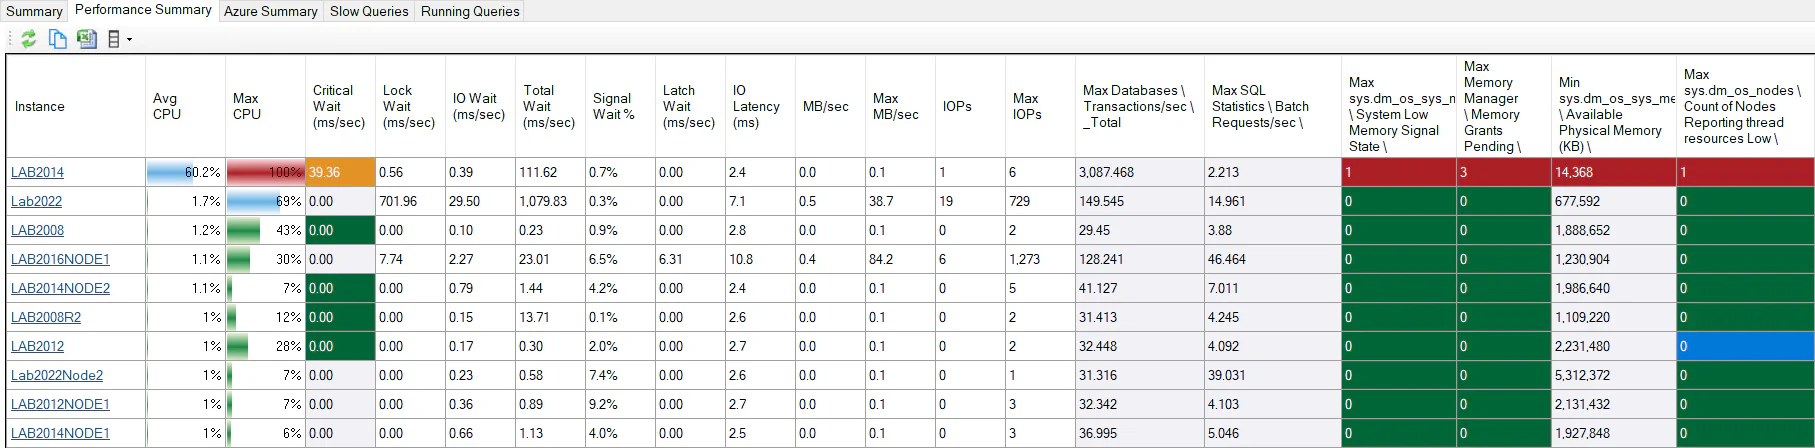
Task: Open the LAB2014NODE1 instance link
Action: pyautogui.click(x=60, y=433)
